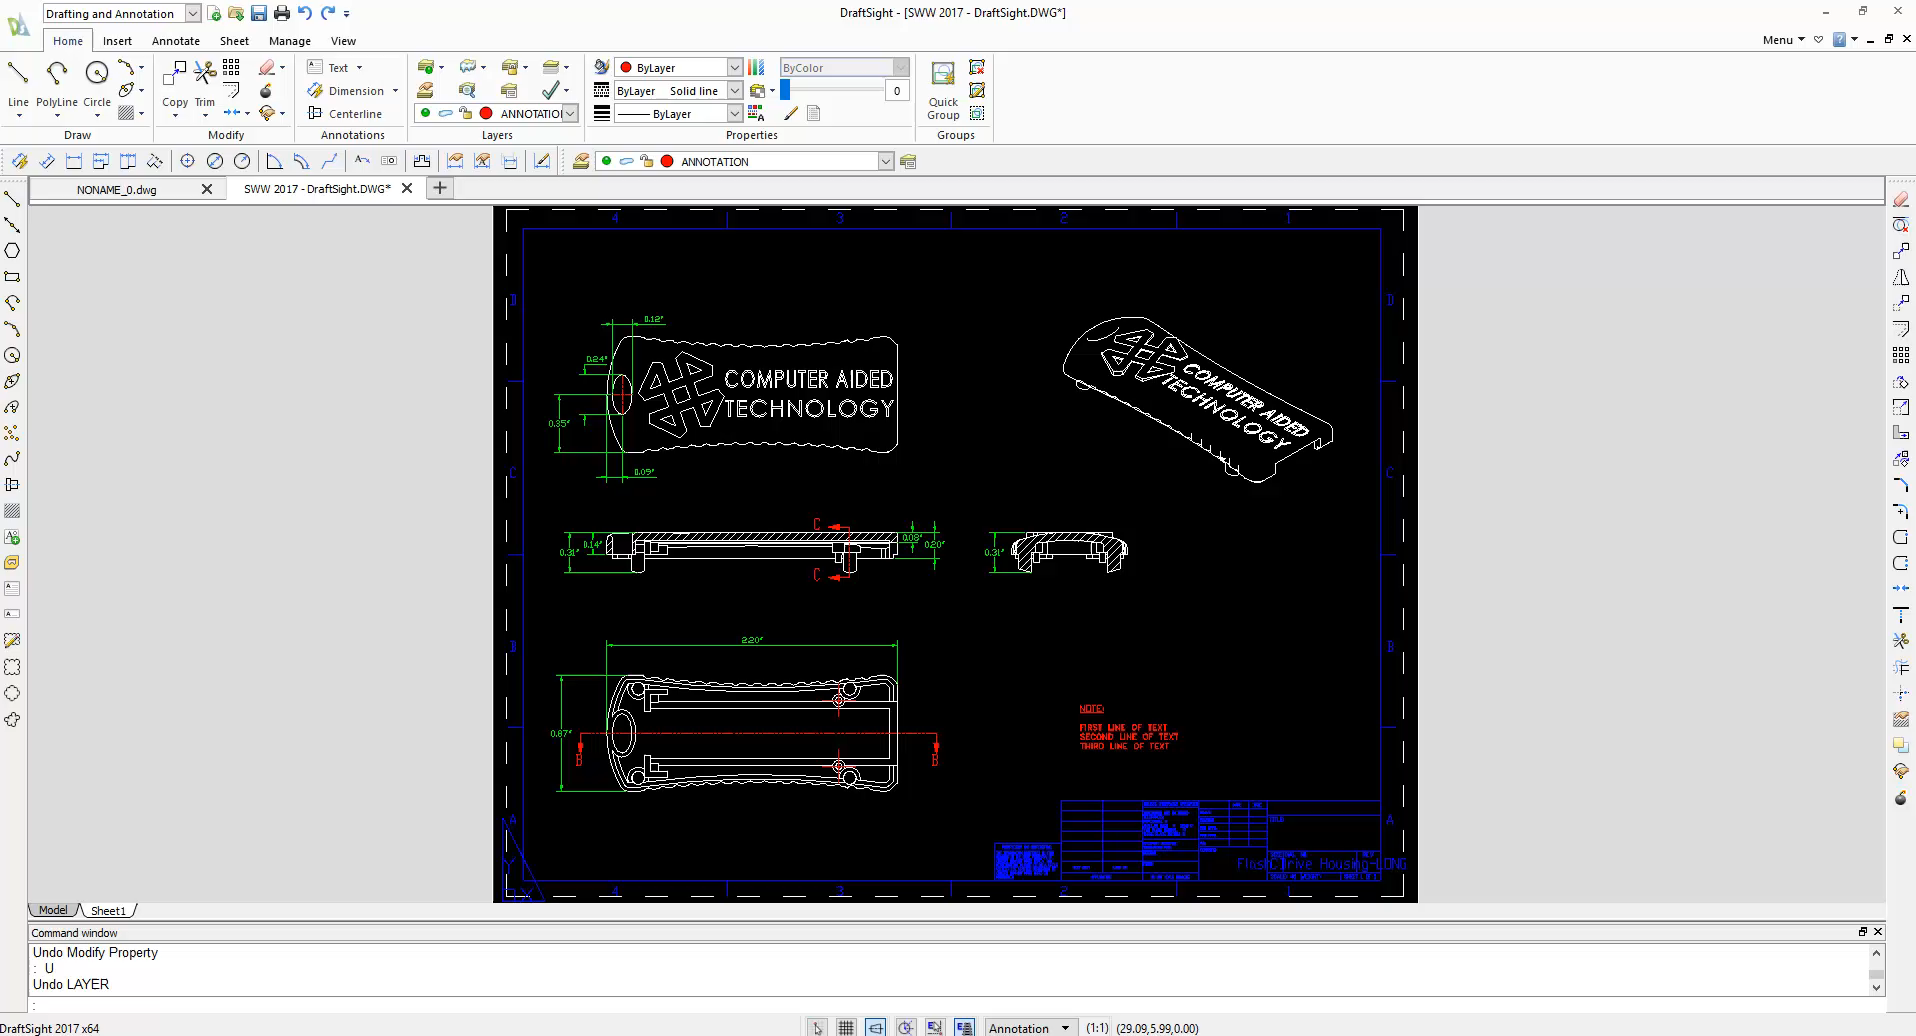Open the Menu button at top right
Viewport: 1916px width, 1036px height.
(1783, 40)
